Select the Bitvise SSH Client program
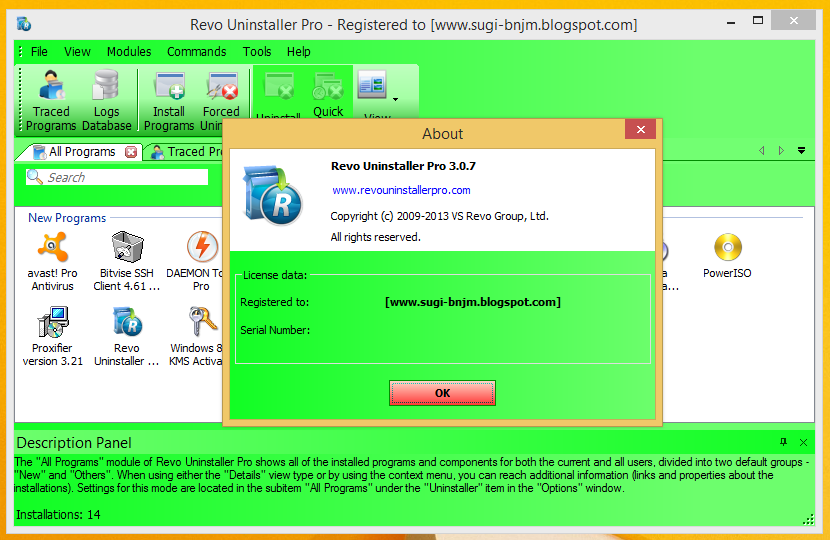The width and height of the screenshot is (830, 540). pyautogui.click(x=127, y=261)
